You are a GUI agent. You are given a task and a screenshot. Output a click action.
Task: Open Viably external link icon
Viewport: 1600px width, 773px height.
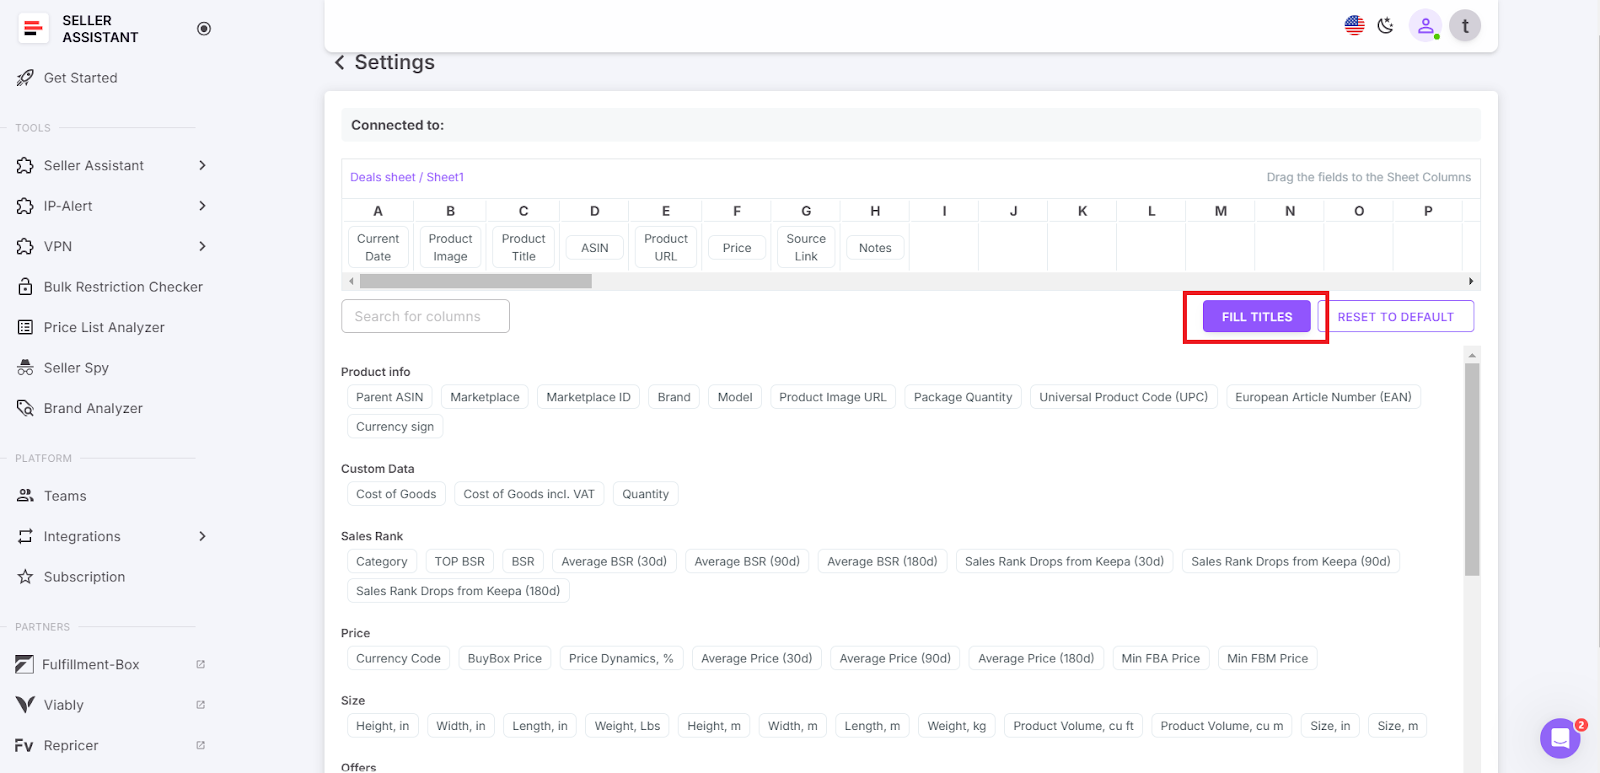[200, 705]
